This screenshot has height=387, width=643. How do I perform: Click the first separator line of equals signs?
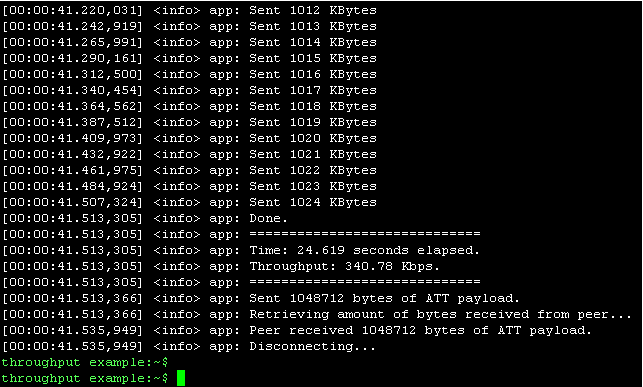[365, 234]
